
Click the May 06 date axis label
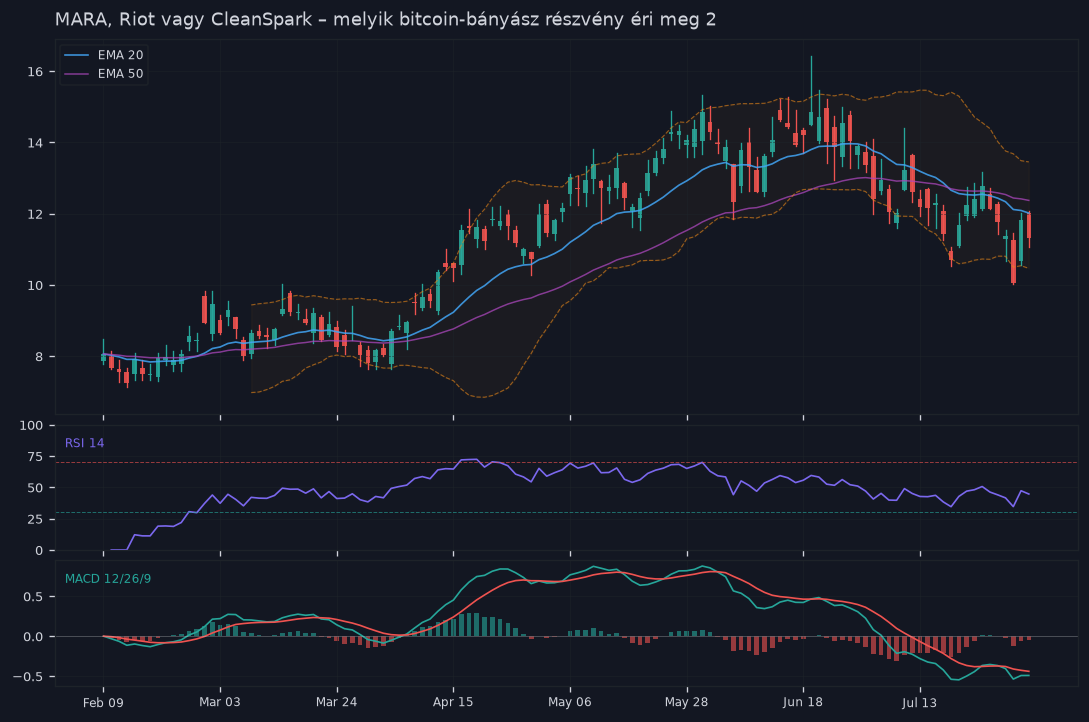point(570,702)
